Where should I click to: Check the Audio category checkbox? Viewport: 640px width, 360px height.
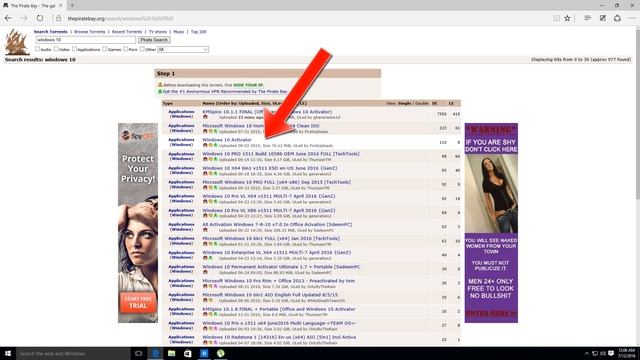coord(38,49)
